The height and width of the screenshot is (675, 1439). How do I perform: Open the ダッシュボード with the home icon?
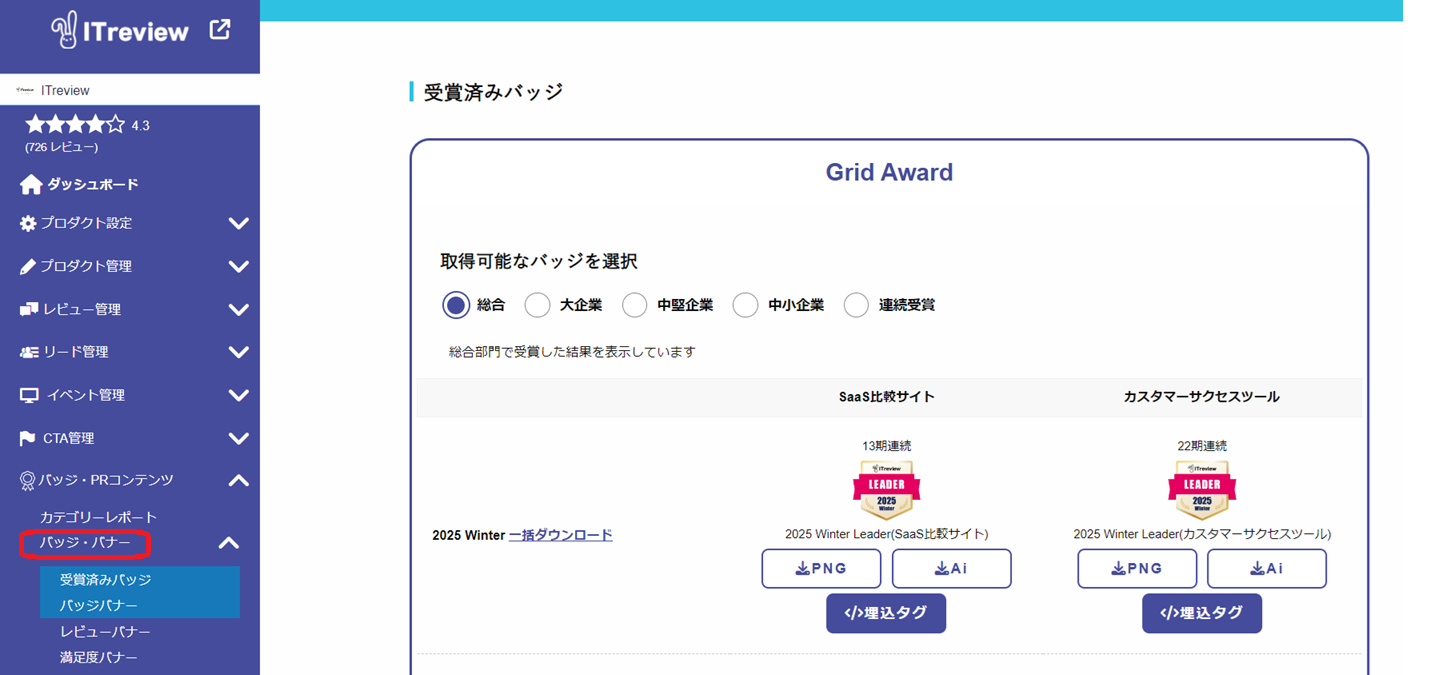tap(28, 183)
